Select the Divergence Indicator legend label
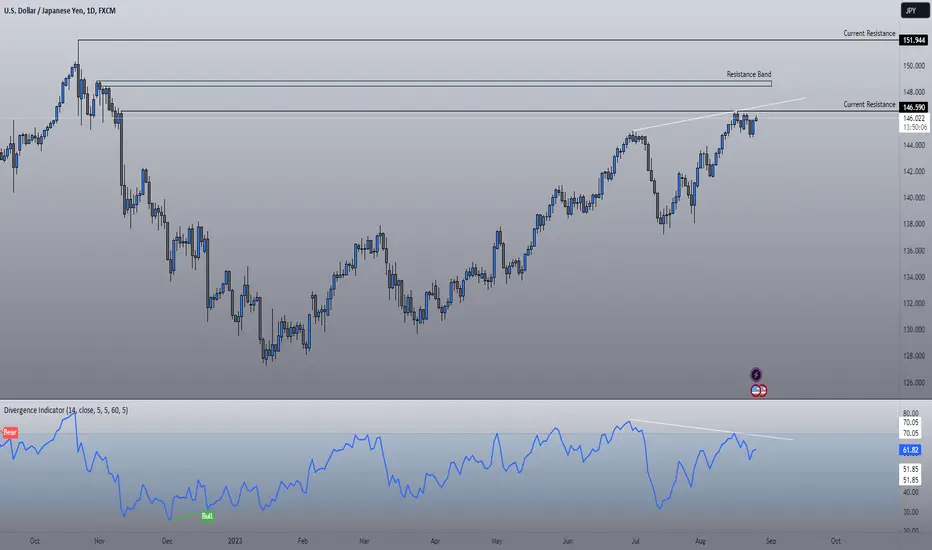Viewport: 932px width, 550px height. pyautogui.click(x=65, y=410)
